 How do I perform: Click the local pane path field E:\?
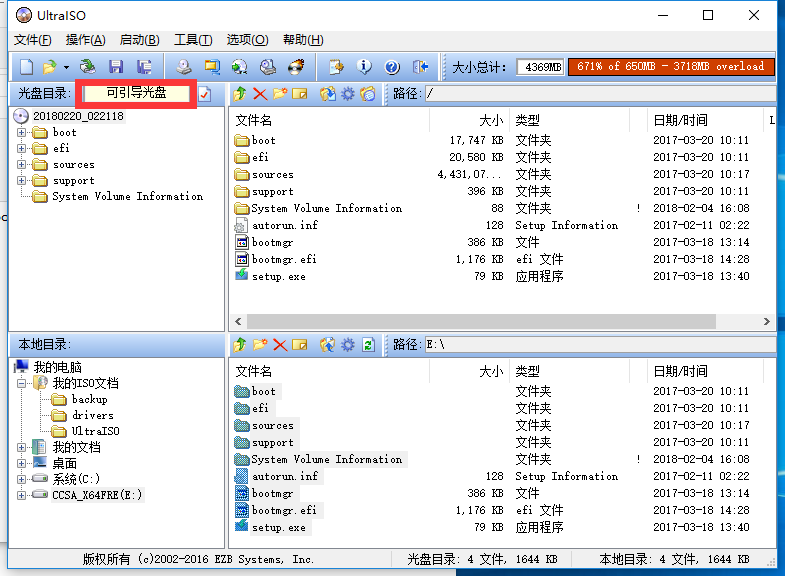(600, 344)
